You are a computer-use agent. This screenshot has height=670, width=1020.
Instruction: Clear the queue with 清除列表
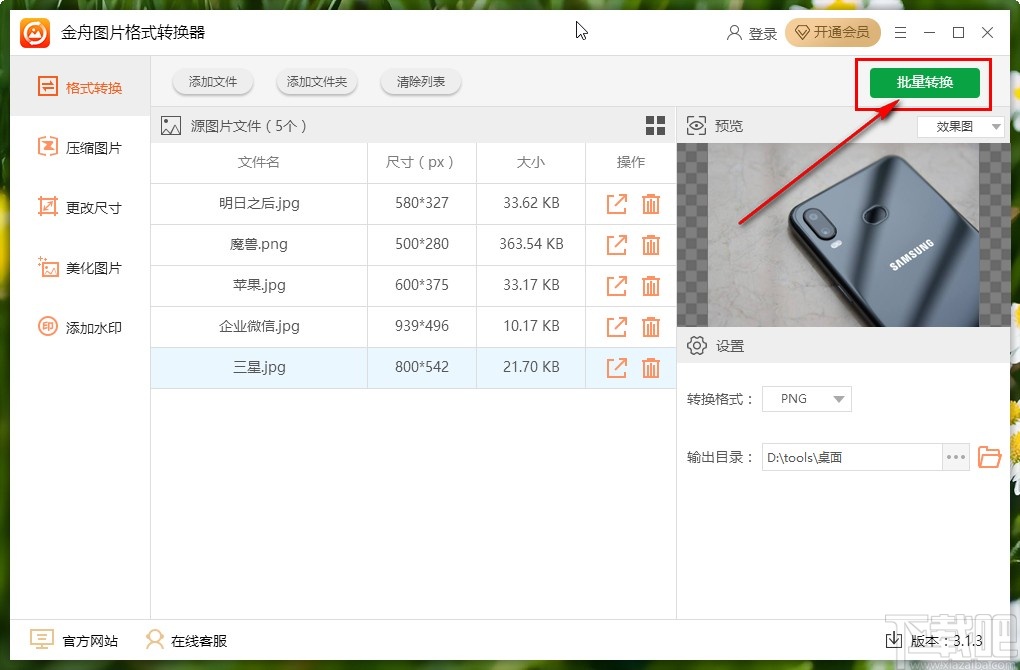tap(420, 83)
